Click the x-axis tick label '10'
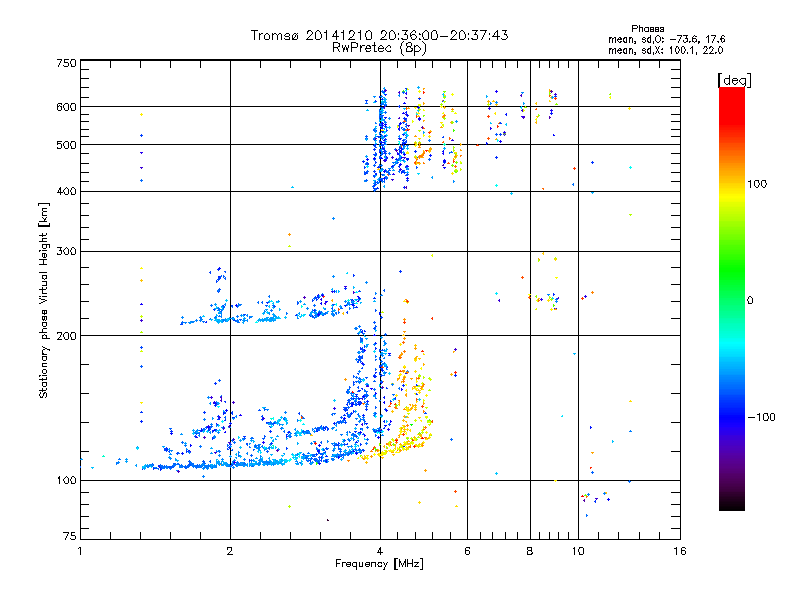This screenshot has width=800, height=600. (x=578, y=551)
